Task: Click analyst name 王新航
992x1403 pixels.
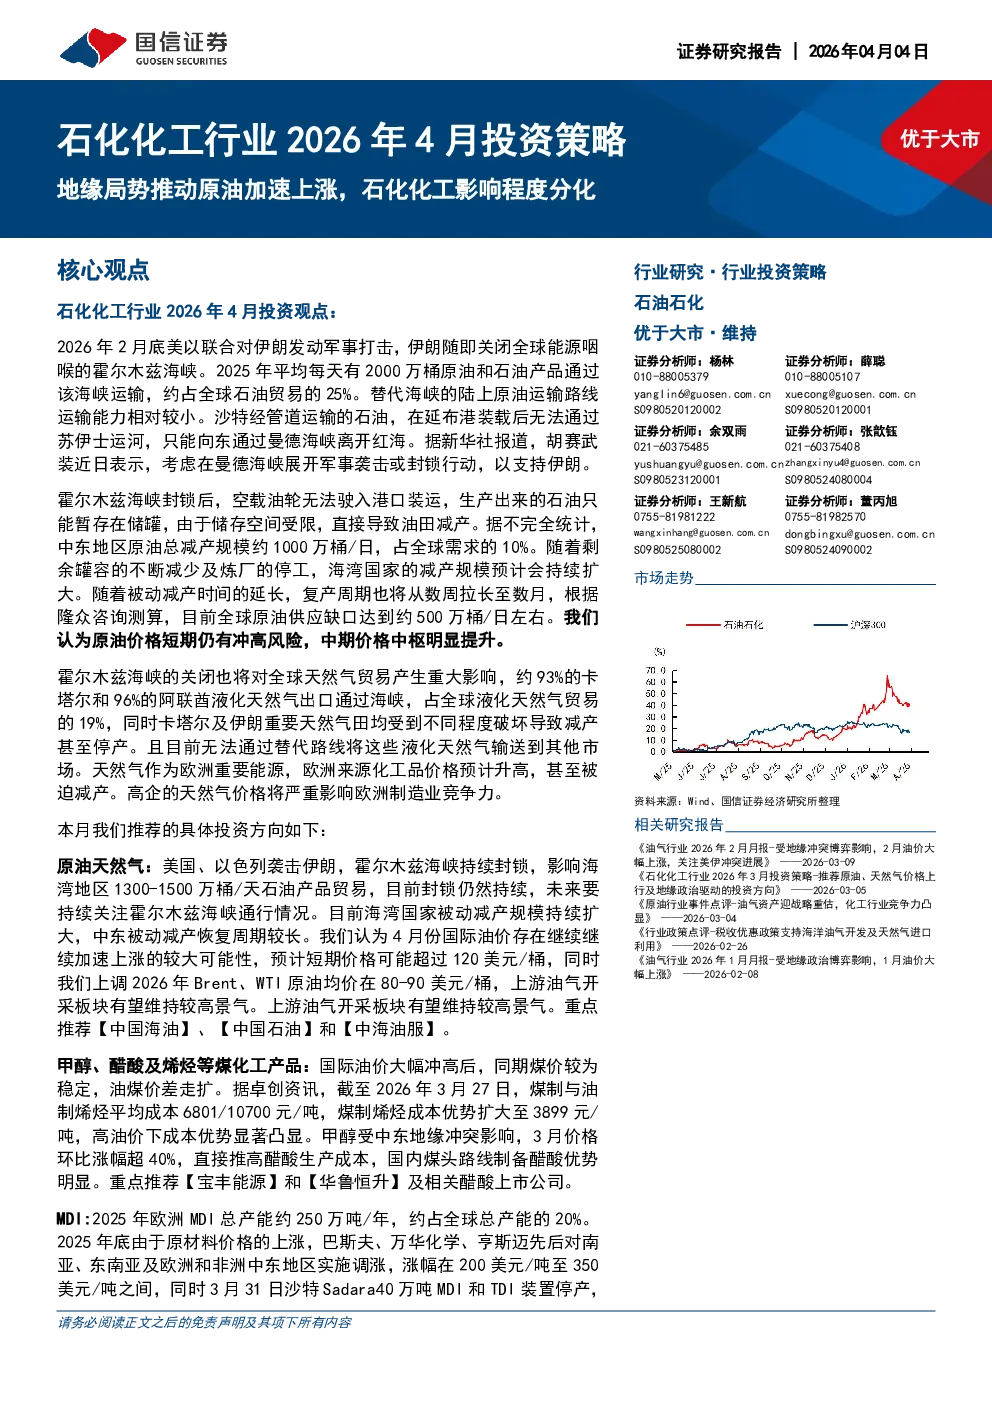Action: (x=727, y=501)
